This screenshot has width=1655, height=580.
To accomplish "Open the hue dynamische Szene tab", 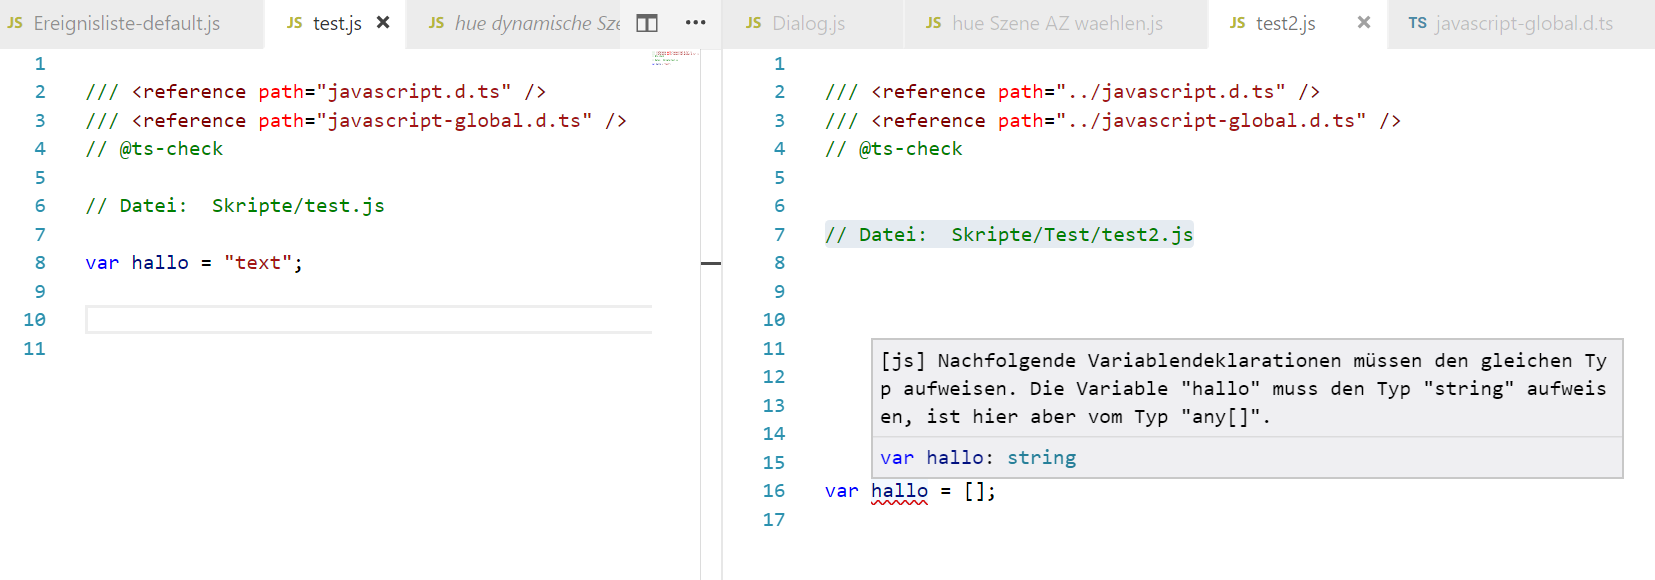I will pos(537,23).
